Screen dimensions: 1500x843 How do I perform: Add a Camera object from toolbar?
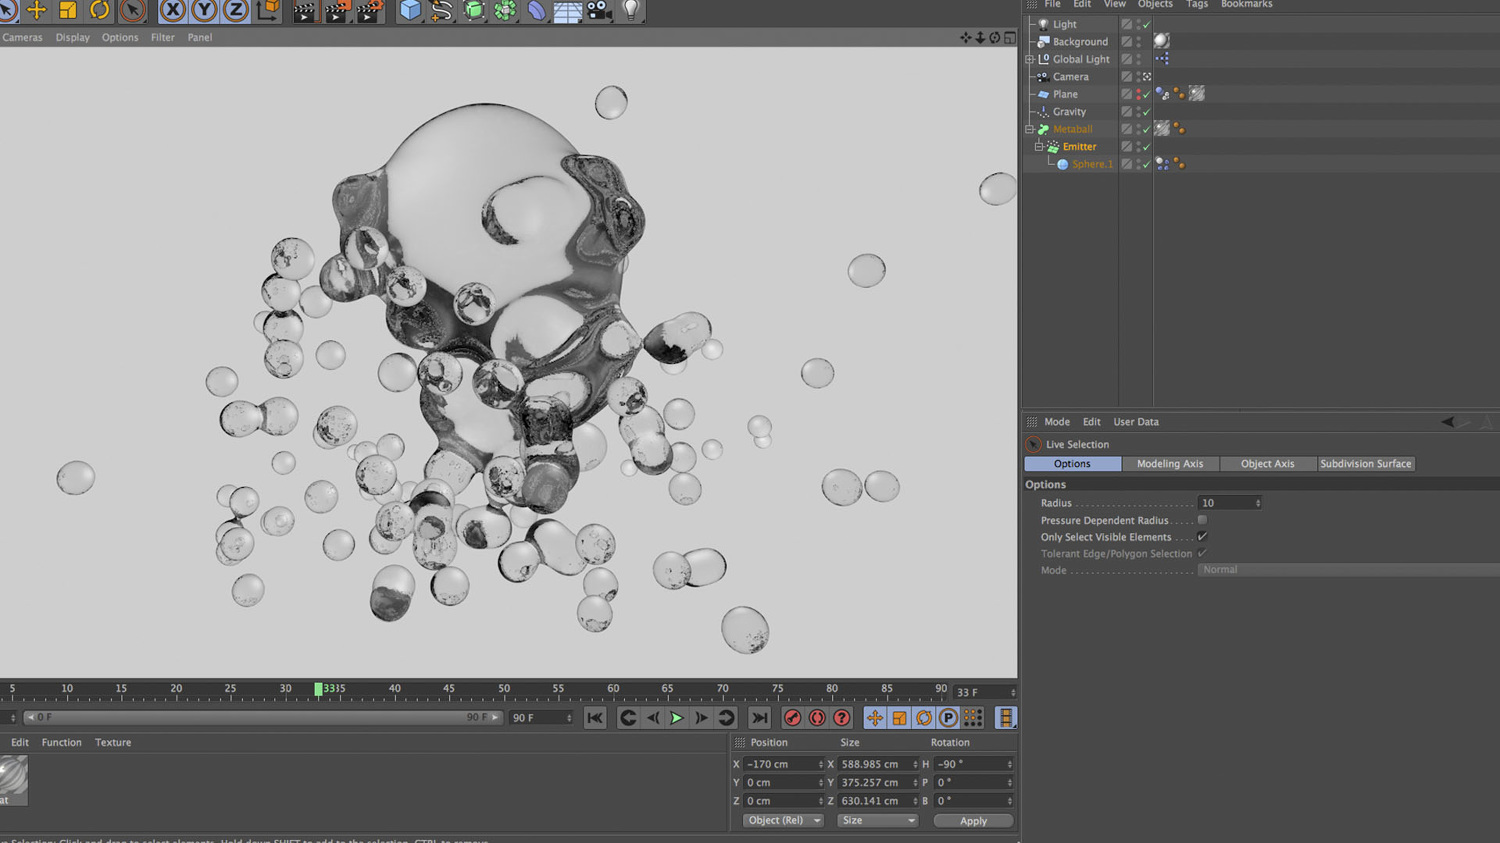(599, 10)
